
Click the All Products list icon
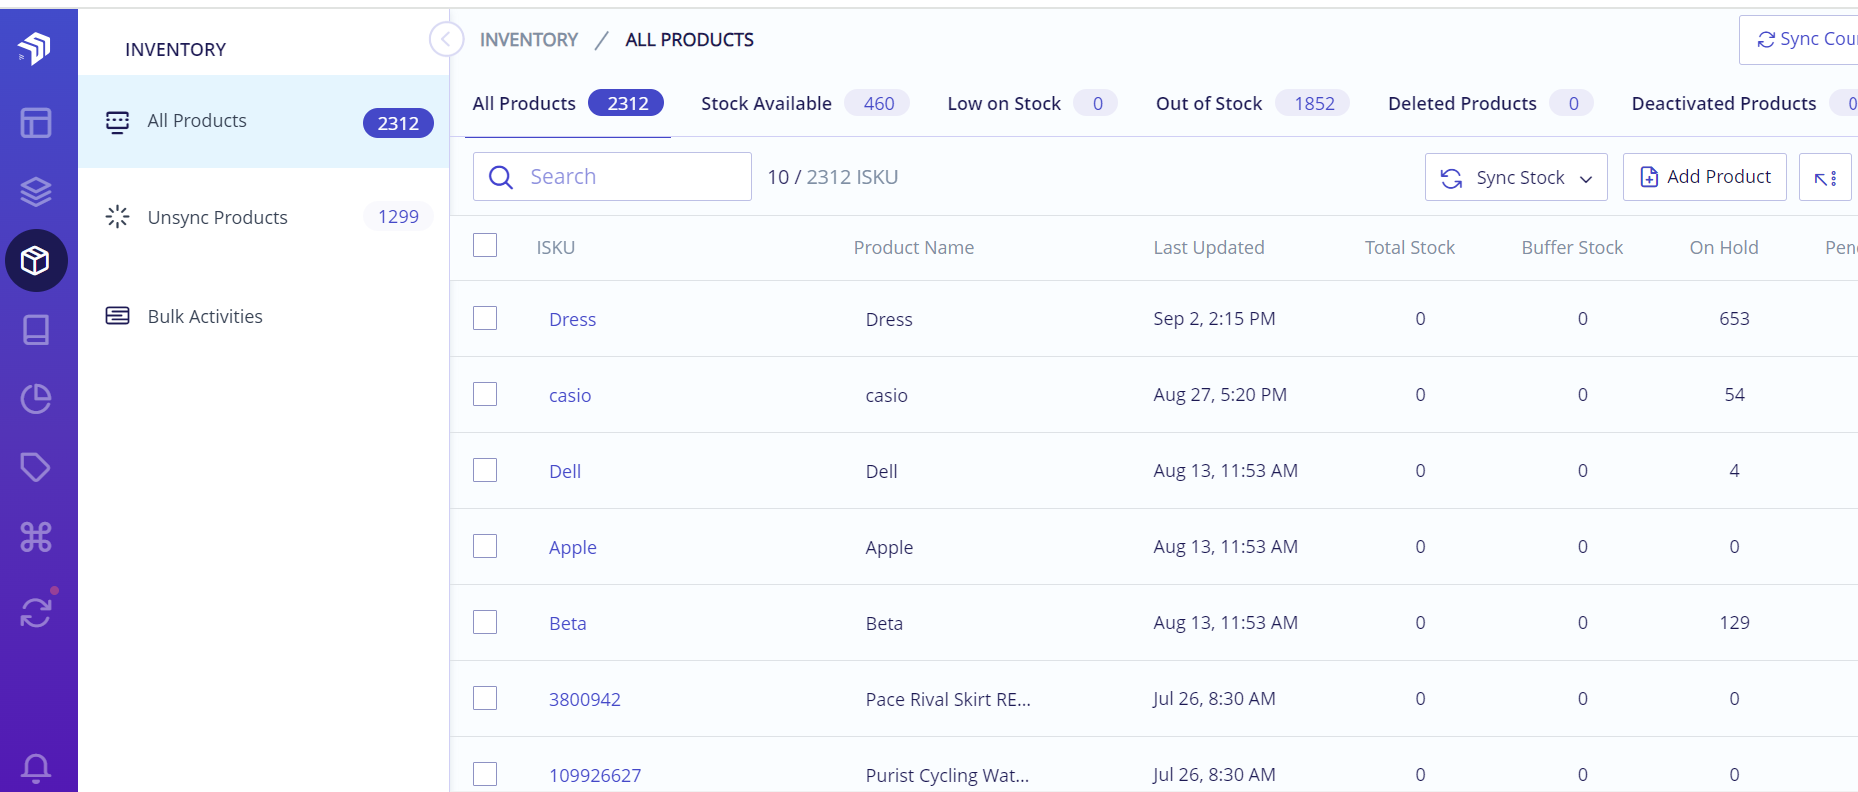pyautogui.click(x=118, y=121)
